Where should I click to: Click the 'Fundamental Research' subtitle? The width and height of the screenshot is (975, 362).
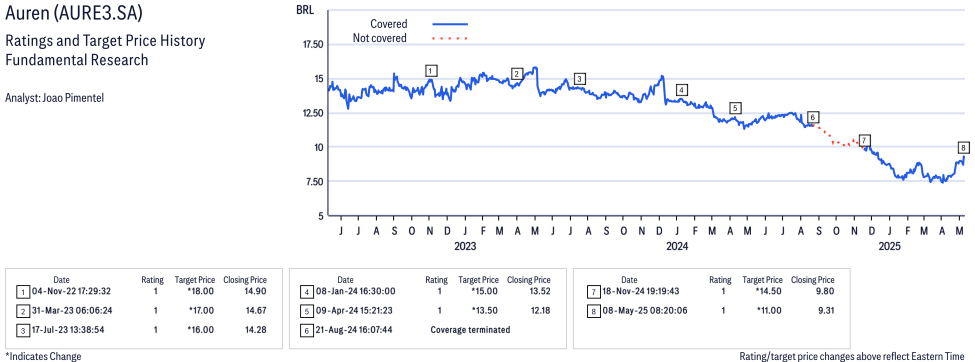click(x=76, y=60)
